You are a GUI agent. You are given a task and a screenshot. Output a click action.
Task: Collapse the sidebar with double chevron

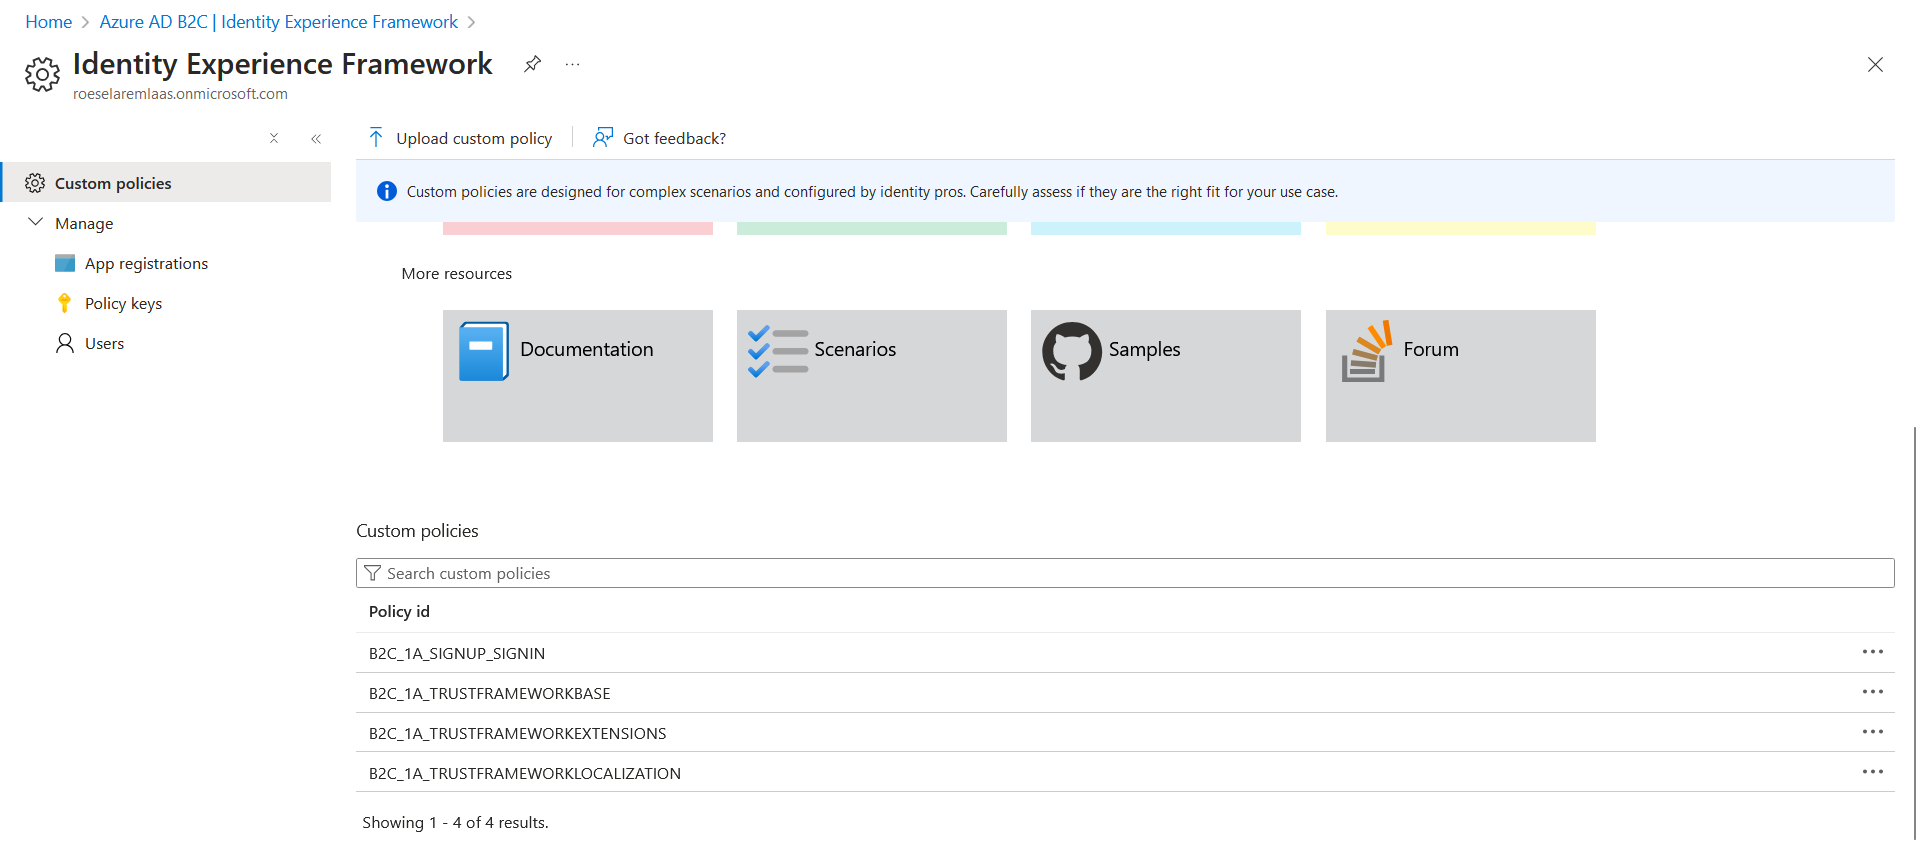click(x=316, y=139)
